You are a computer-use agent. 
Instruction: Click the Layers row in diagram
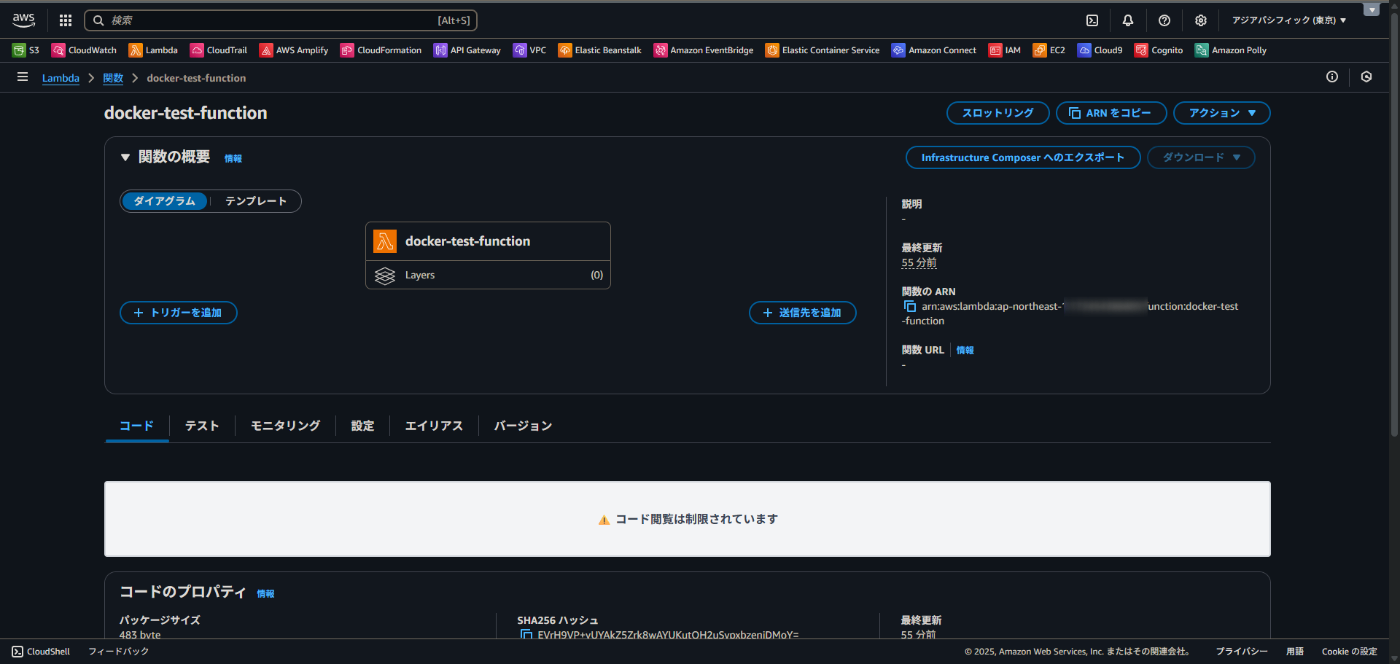pos(488,275)
